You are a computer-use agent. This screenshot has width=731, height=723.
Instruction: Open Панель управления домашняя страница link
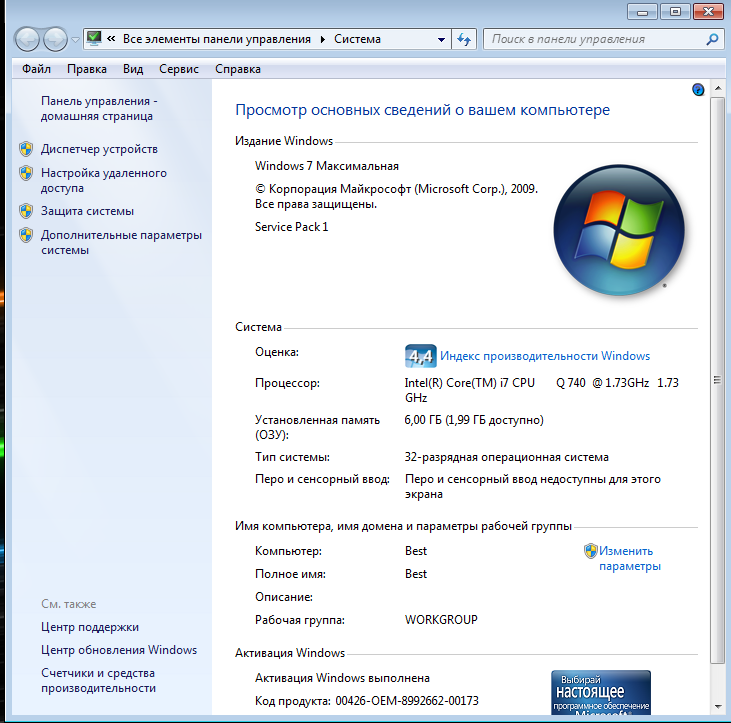click(99, 109)
